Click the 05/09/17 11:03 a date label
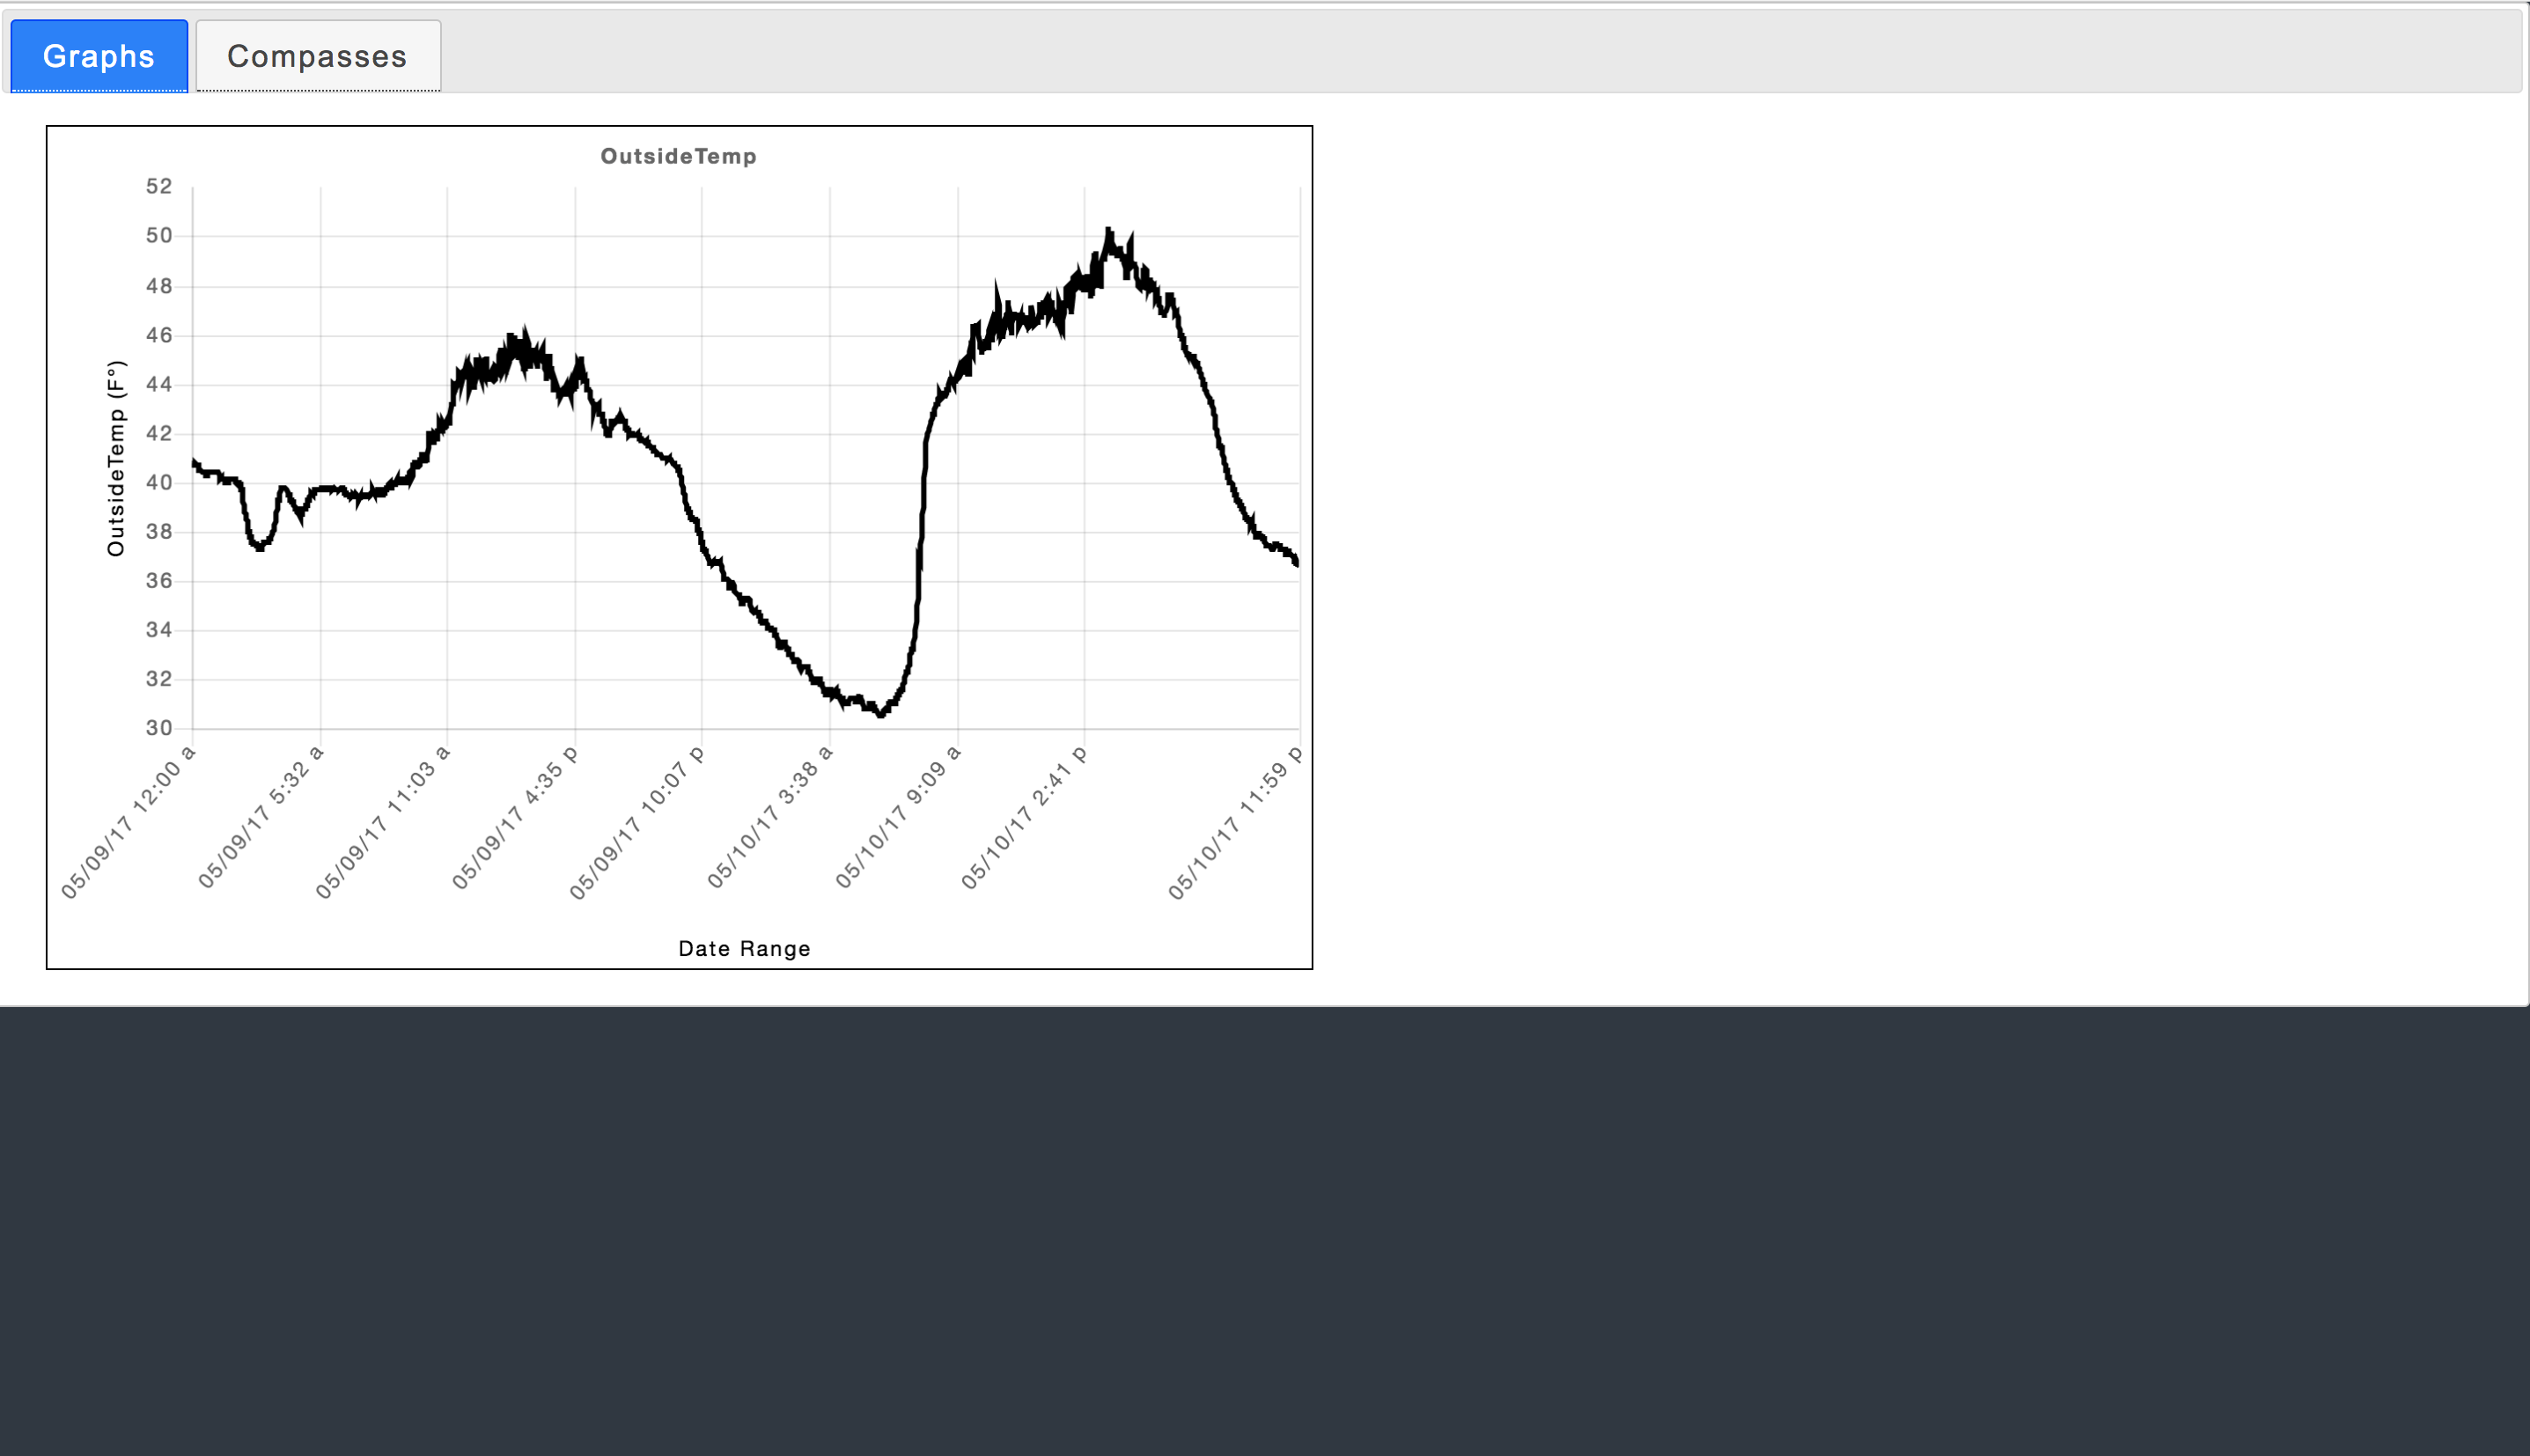The image size is (2530, 1456). [383, 822]
